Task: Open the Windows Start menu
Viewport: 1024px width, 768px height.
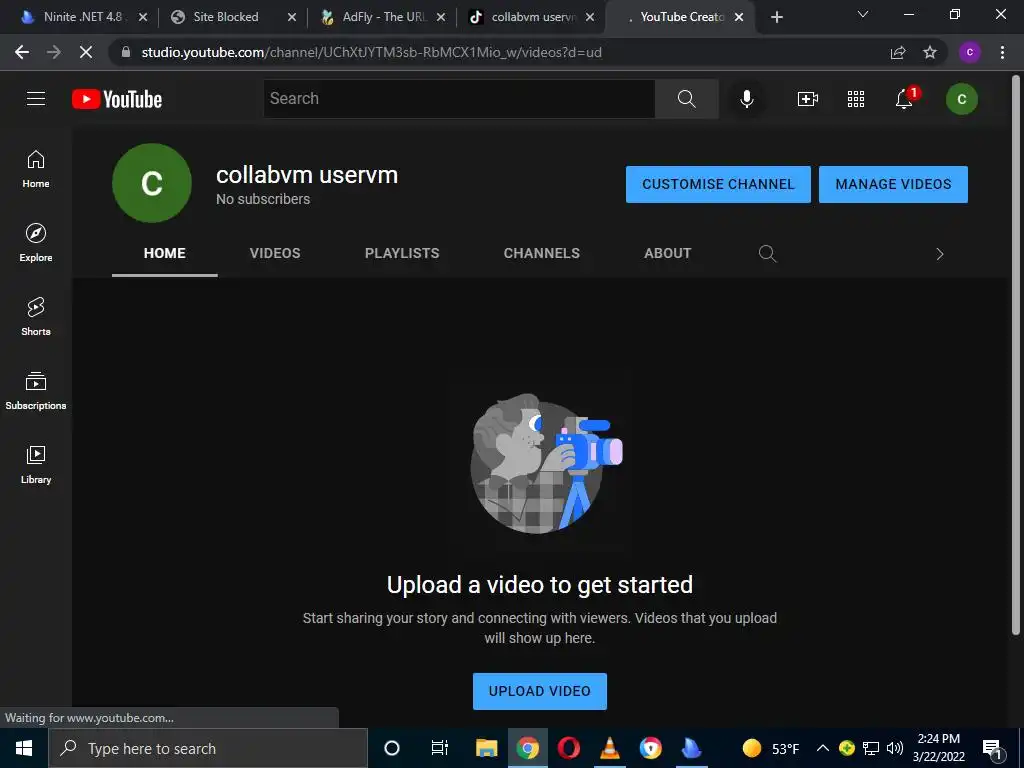Action: [24, 748]
